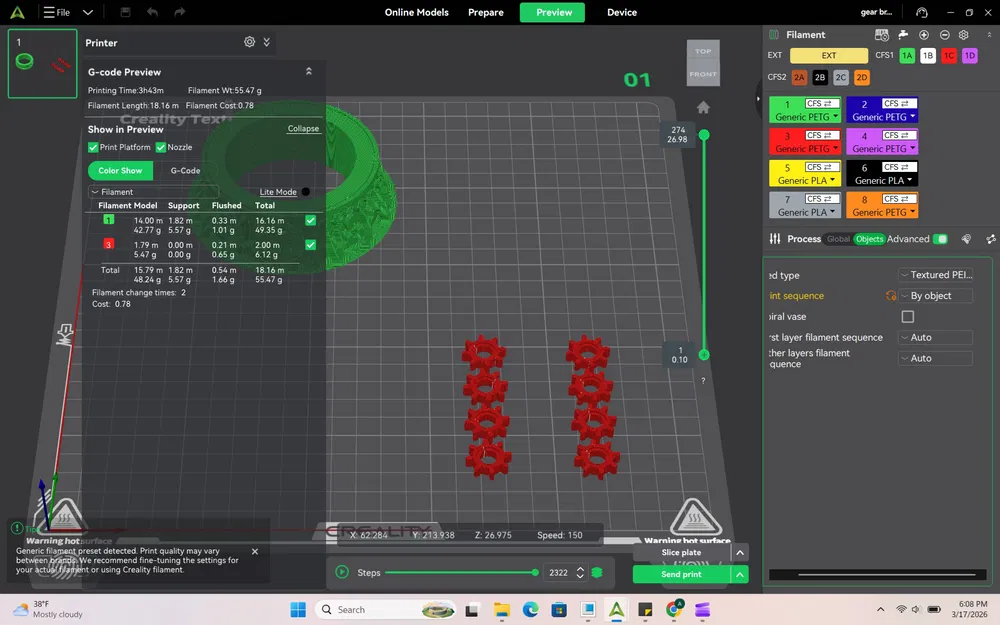Switch to the Device tab
This screenshot has width=1000, height=625.
click(622, 12)
